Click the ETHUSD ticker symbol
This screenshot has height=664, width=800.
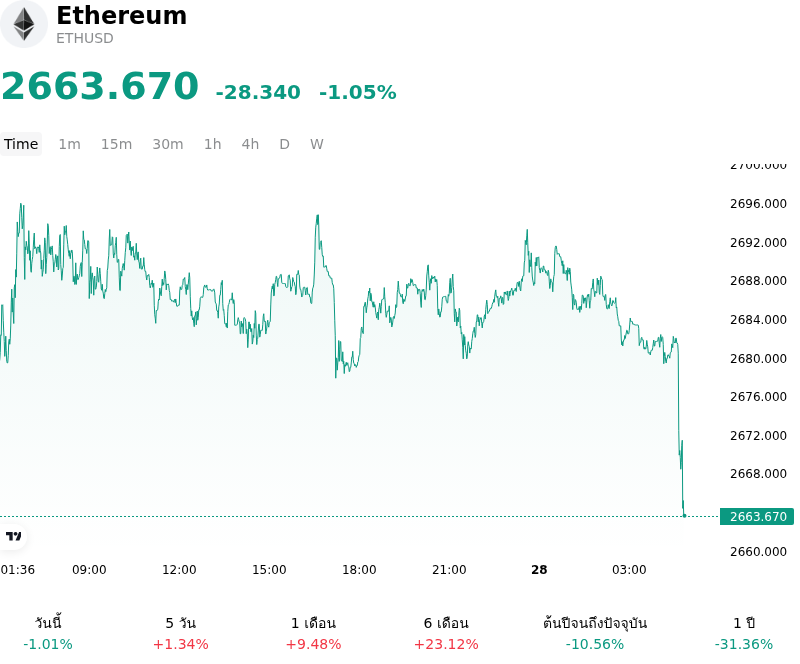(x=85, y=38)
